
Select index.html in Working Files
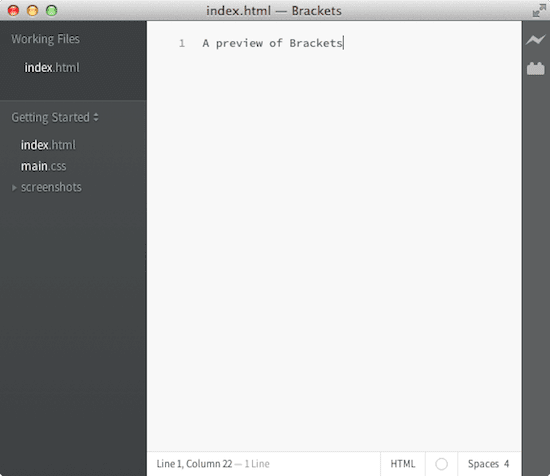coord(52,67)
